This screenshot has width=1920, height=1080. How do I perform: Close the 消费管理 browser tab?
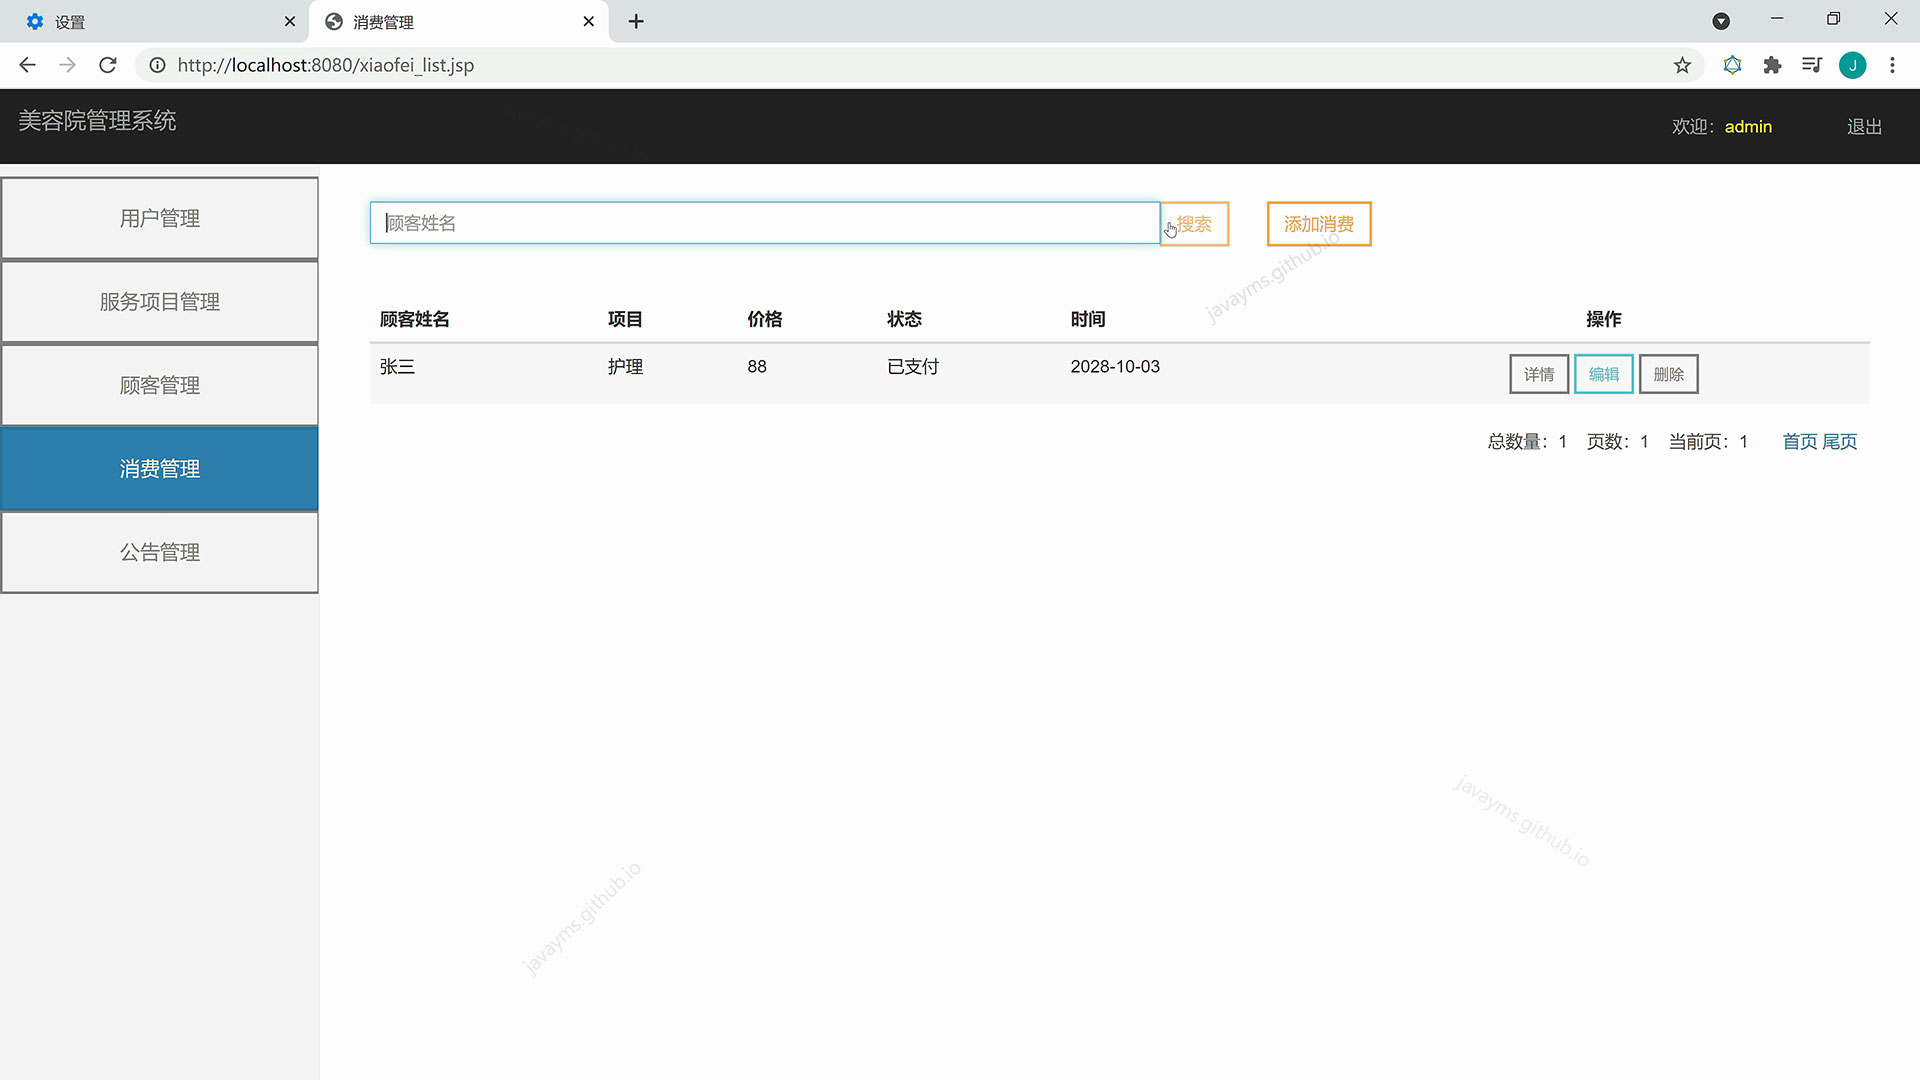click(x=588, y=21)
